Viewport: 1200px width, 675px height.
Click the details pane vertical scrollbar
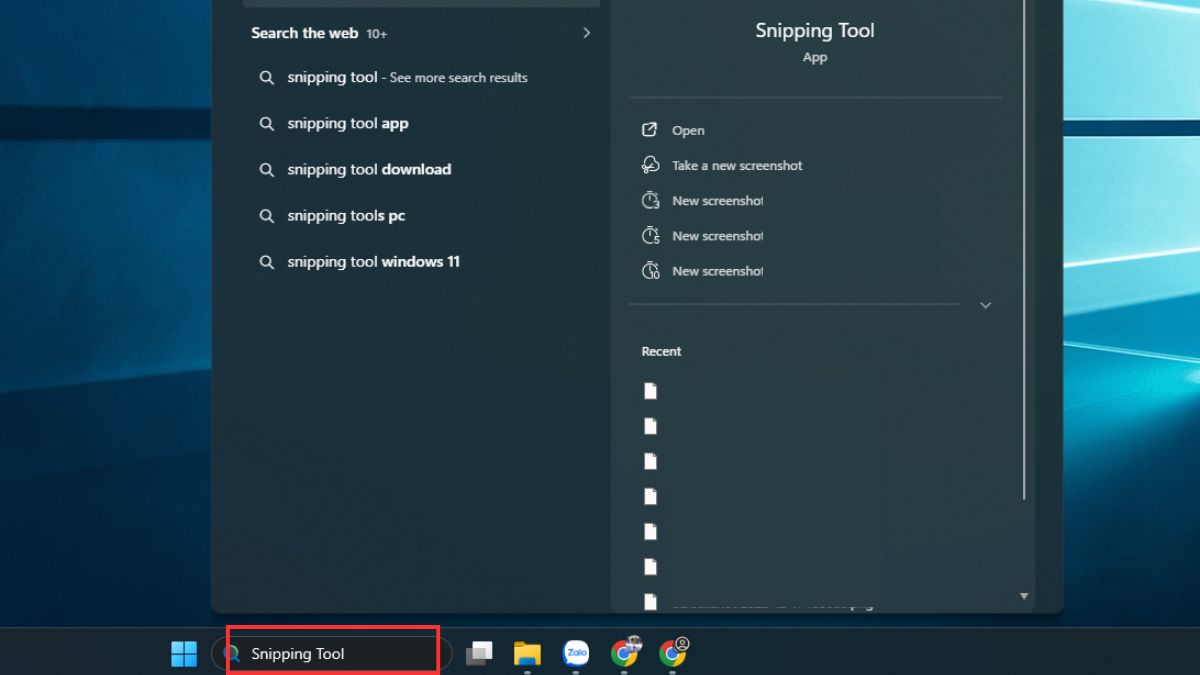pyautogui.click(x=1024, y=250)
